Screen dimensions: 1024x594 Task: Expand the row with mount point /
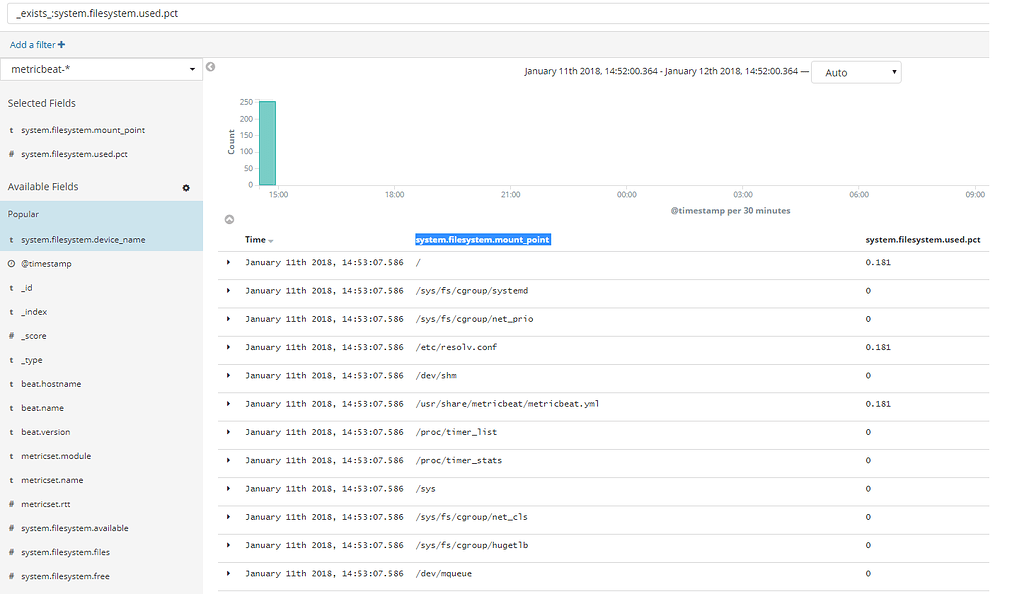point(229,262)
